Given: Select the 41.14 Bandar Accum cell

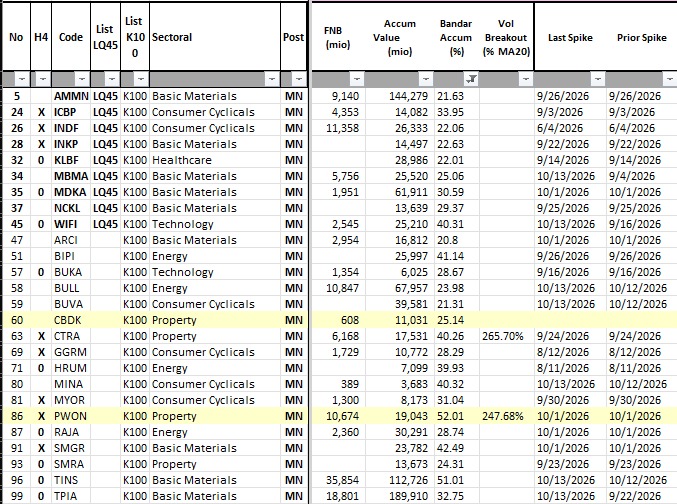Looking at the screenshot, I should coord(456,256).
